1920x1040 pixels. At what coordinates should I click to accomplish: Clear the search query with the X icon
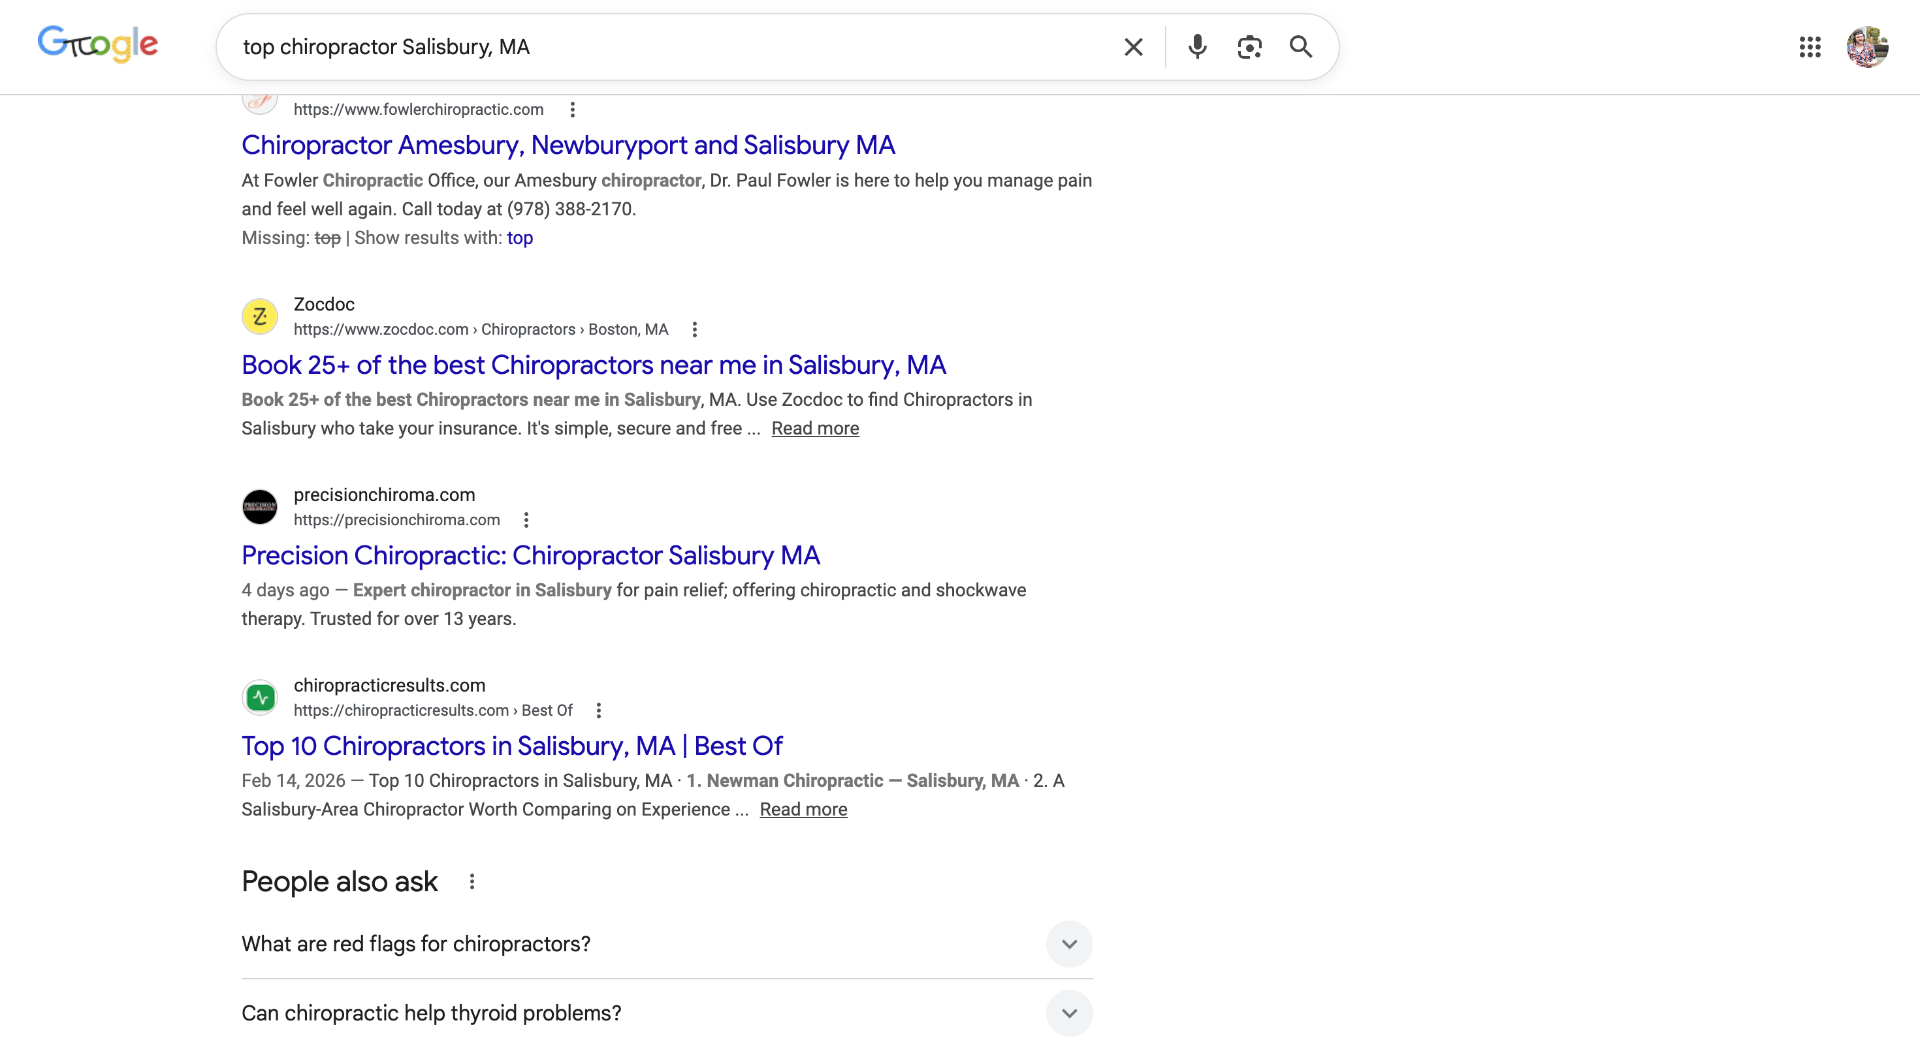click(1132, 46)
